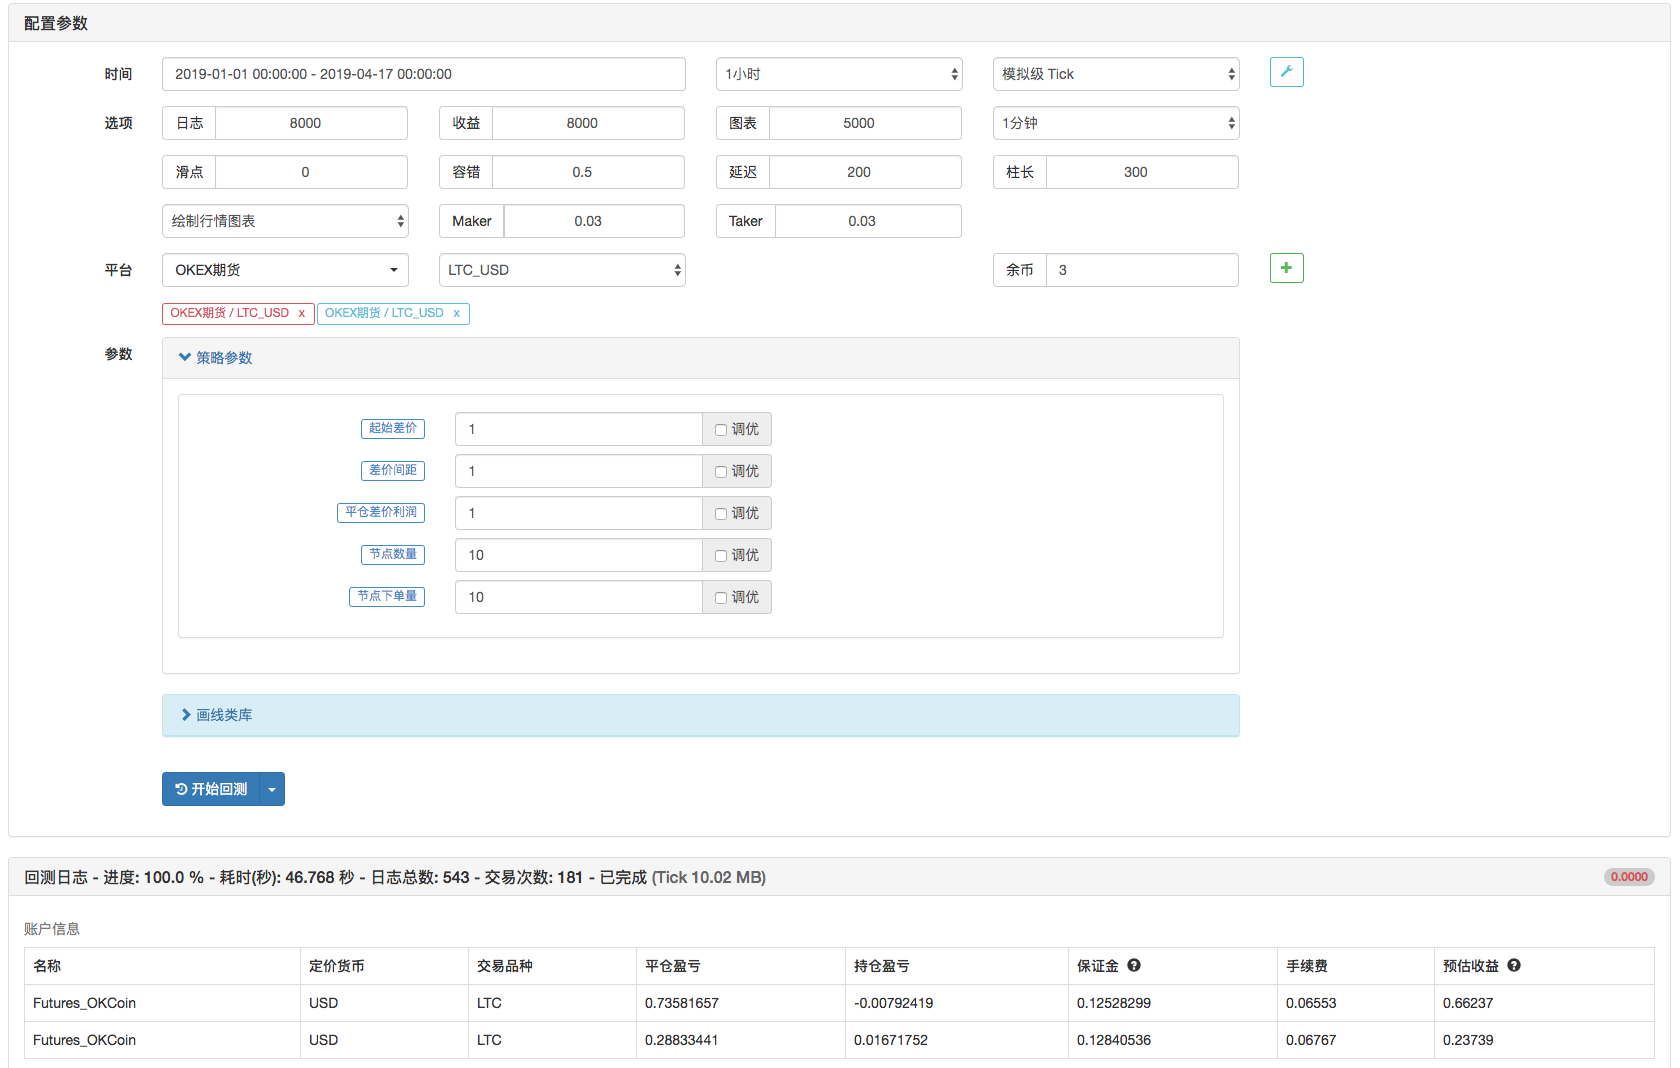
Task: Click the 柱长 value field
Action: [x=1142, y=172]
